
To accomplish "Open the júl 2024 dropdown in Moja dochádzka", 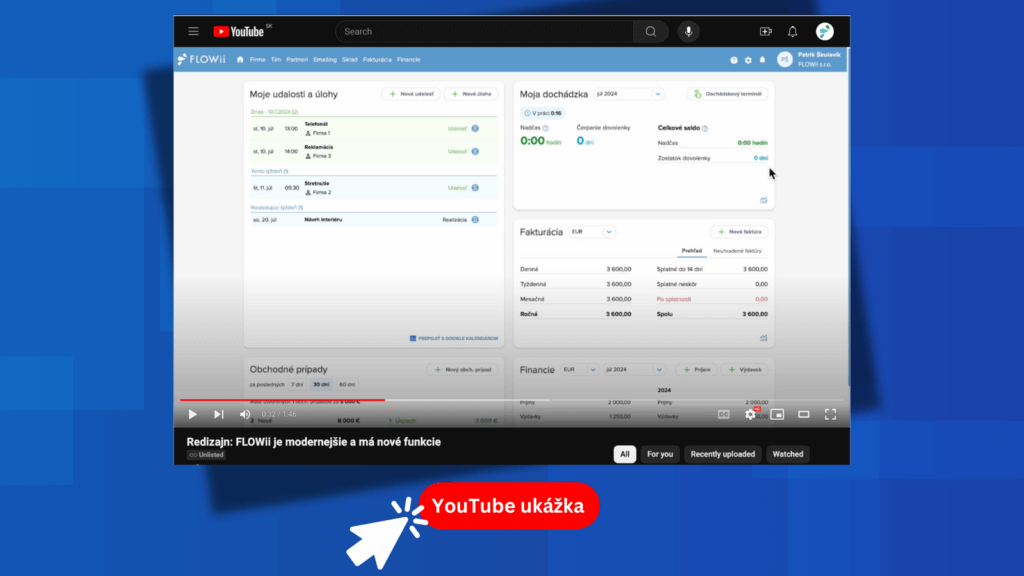I will (628, 94).
